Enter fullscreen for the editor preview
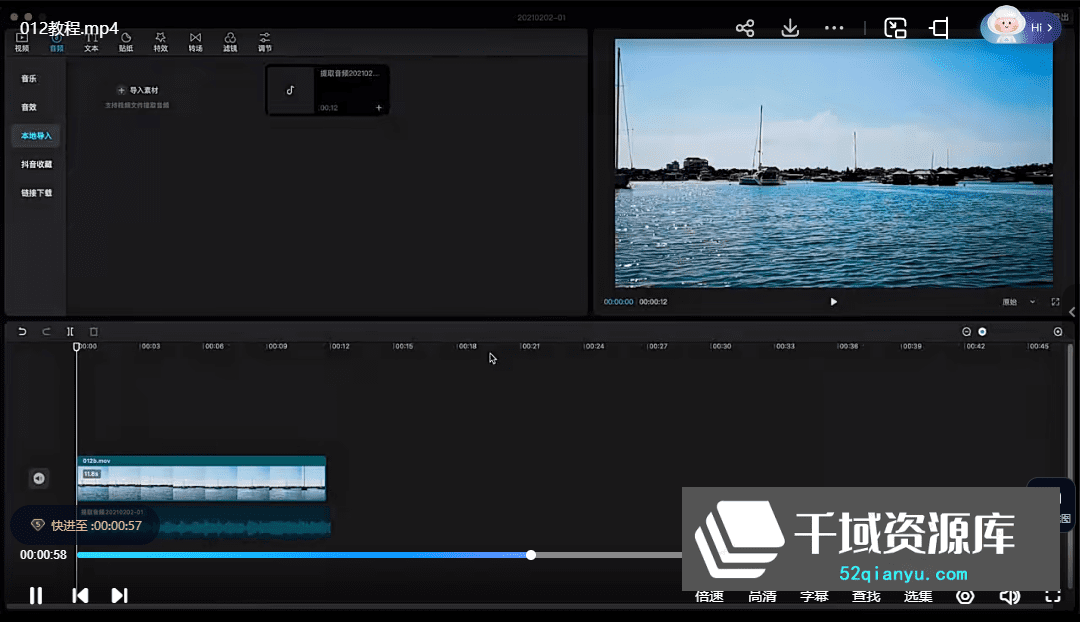 coord(1055,302)
